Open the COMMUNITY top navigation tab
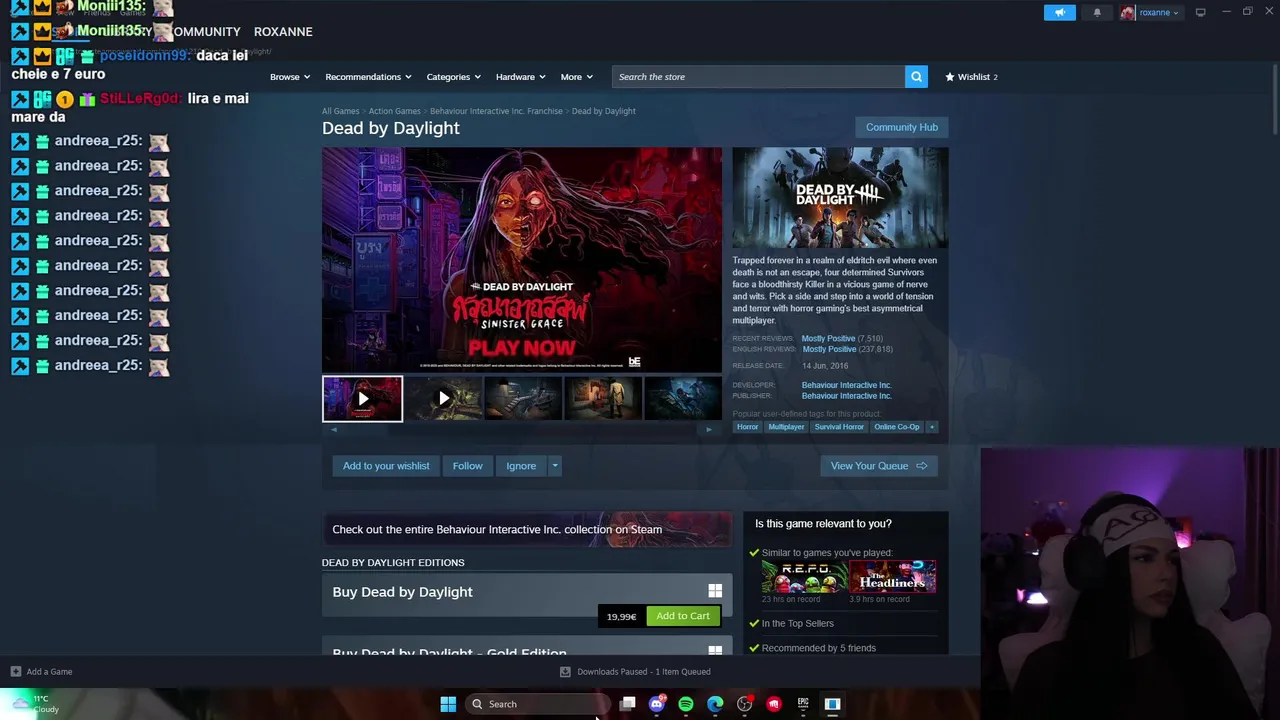 pos(206,32)
